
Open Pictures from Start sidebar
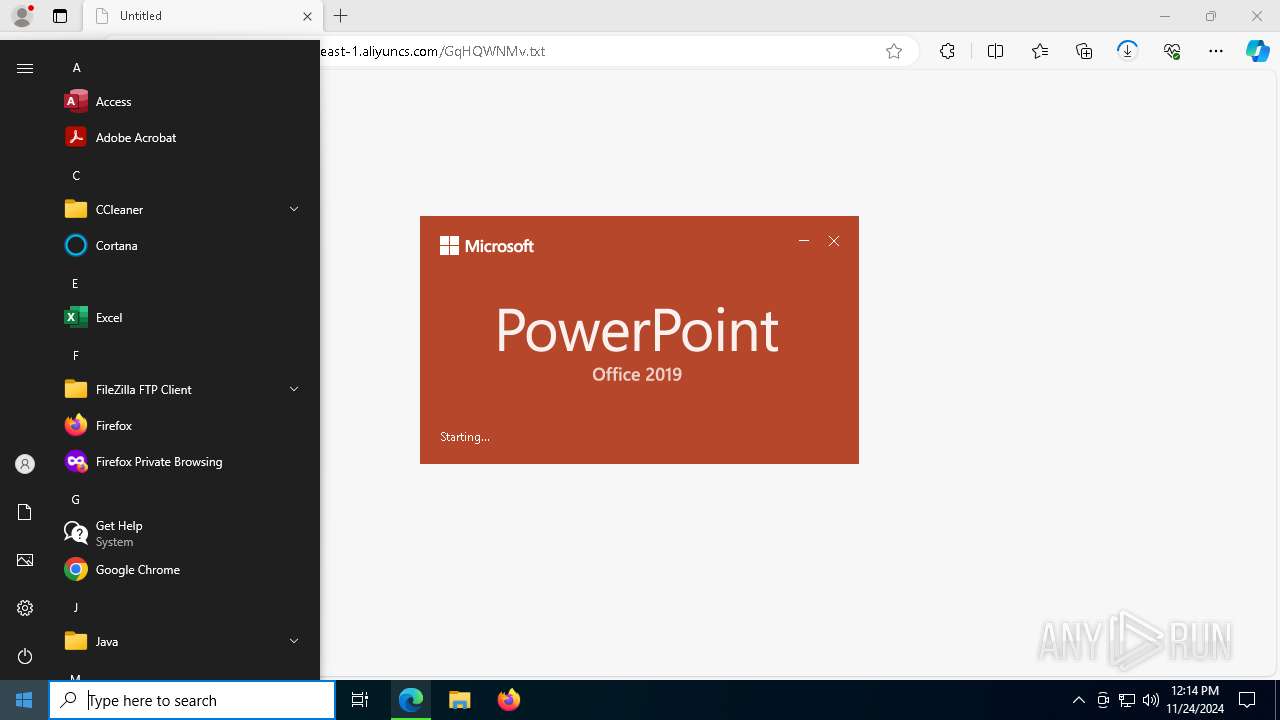click(x=25, y=560)
